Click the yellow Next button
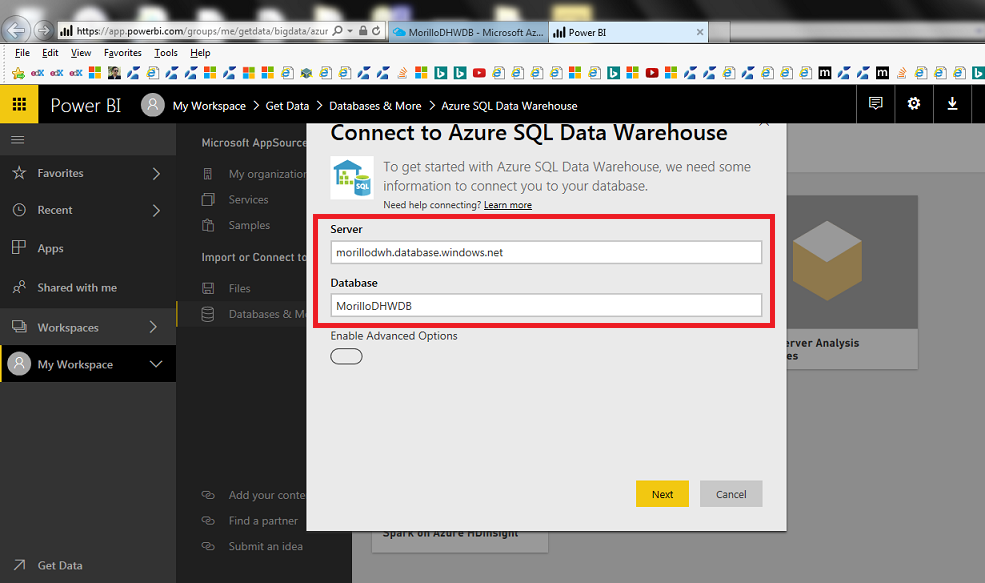The height and width of the screenshot is (583, 985). coord(662,494)
